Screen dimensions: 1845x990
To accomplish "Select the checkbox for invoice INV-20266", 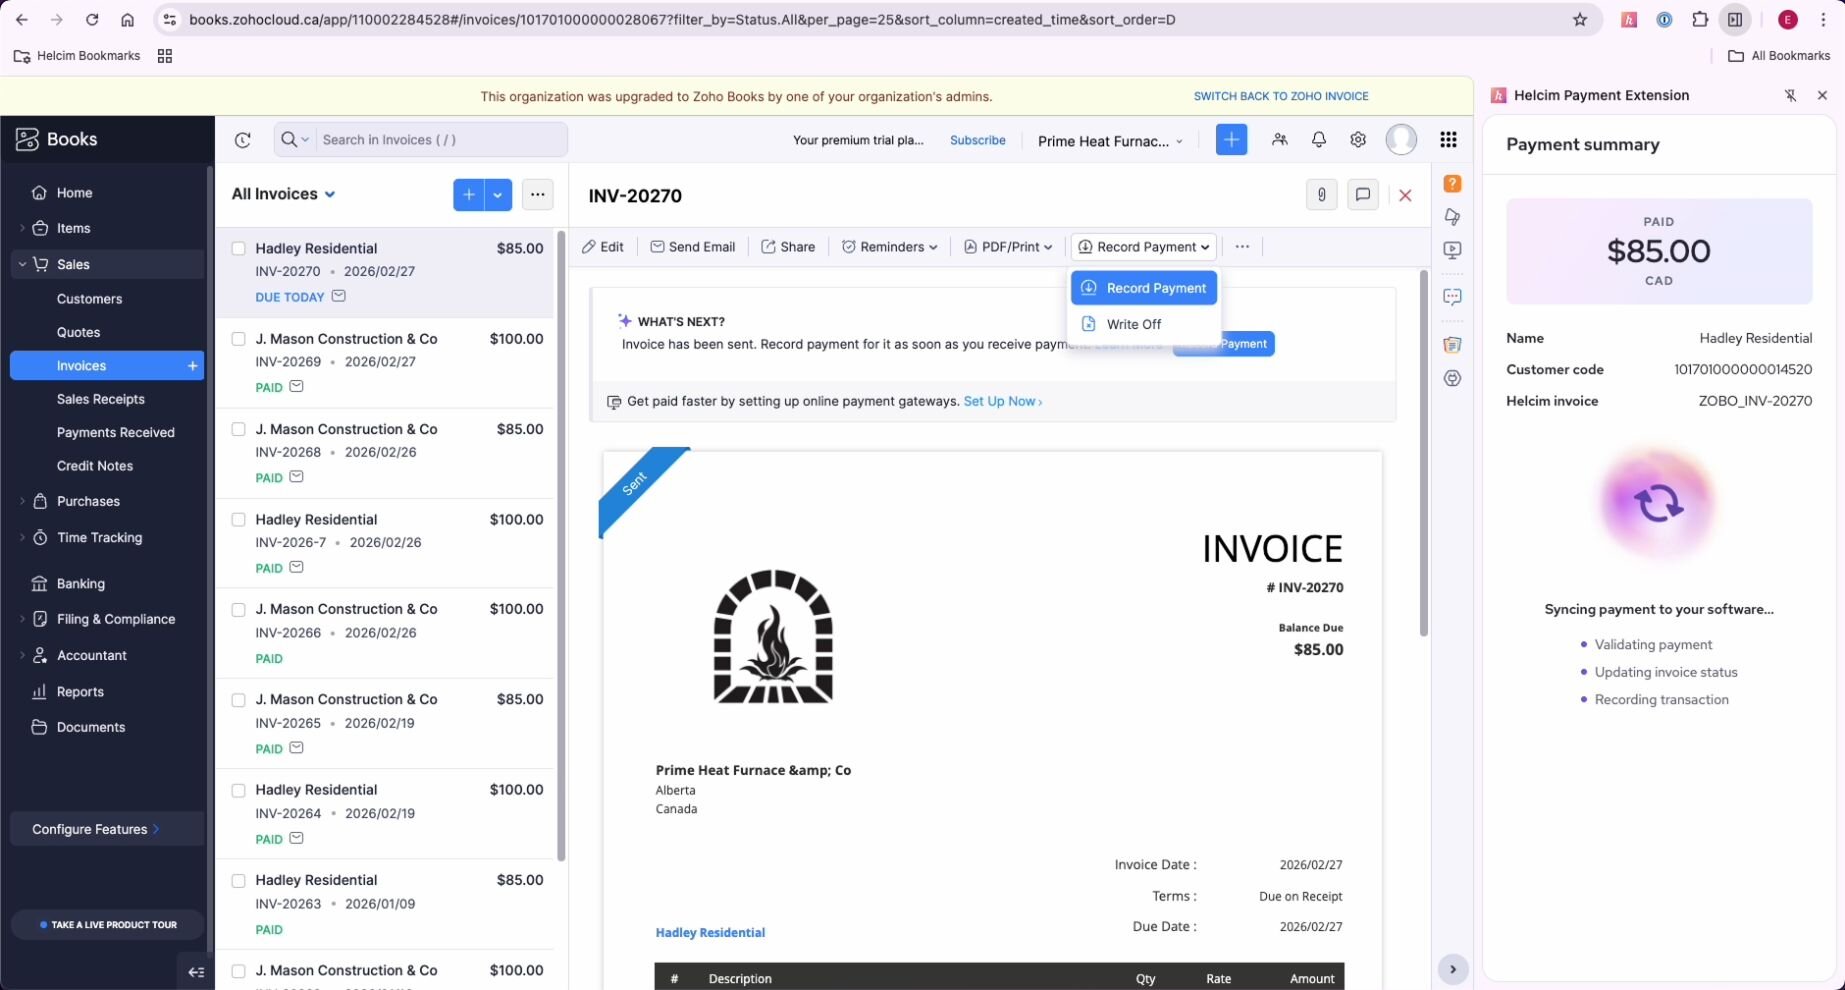I will click(x=238, y=610).
